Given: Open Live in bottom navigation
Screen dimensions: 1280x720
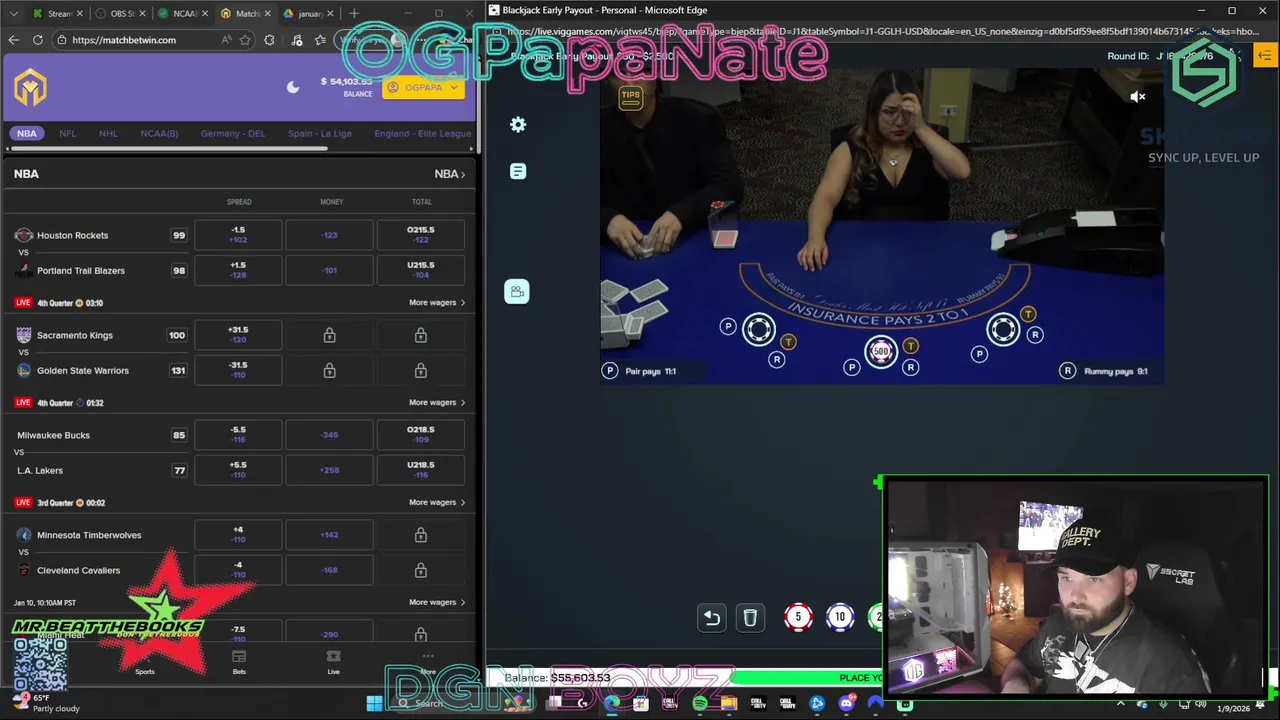Looking at the screenshot, I should 334,662.
